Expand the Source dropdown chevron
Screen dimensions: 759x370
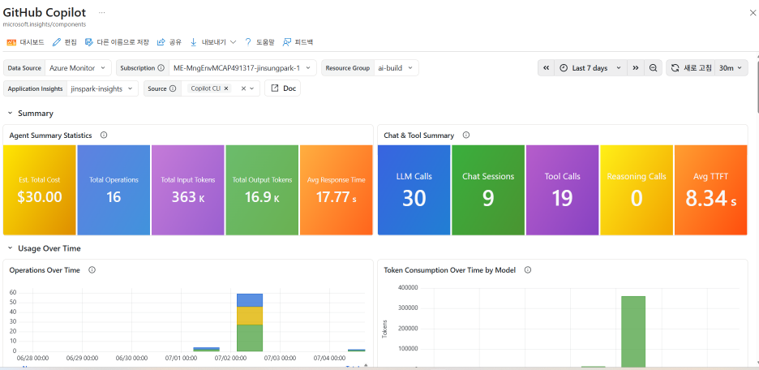pyautogui.click(x=252, y=89)
